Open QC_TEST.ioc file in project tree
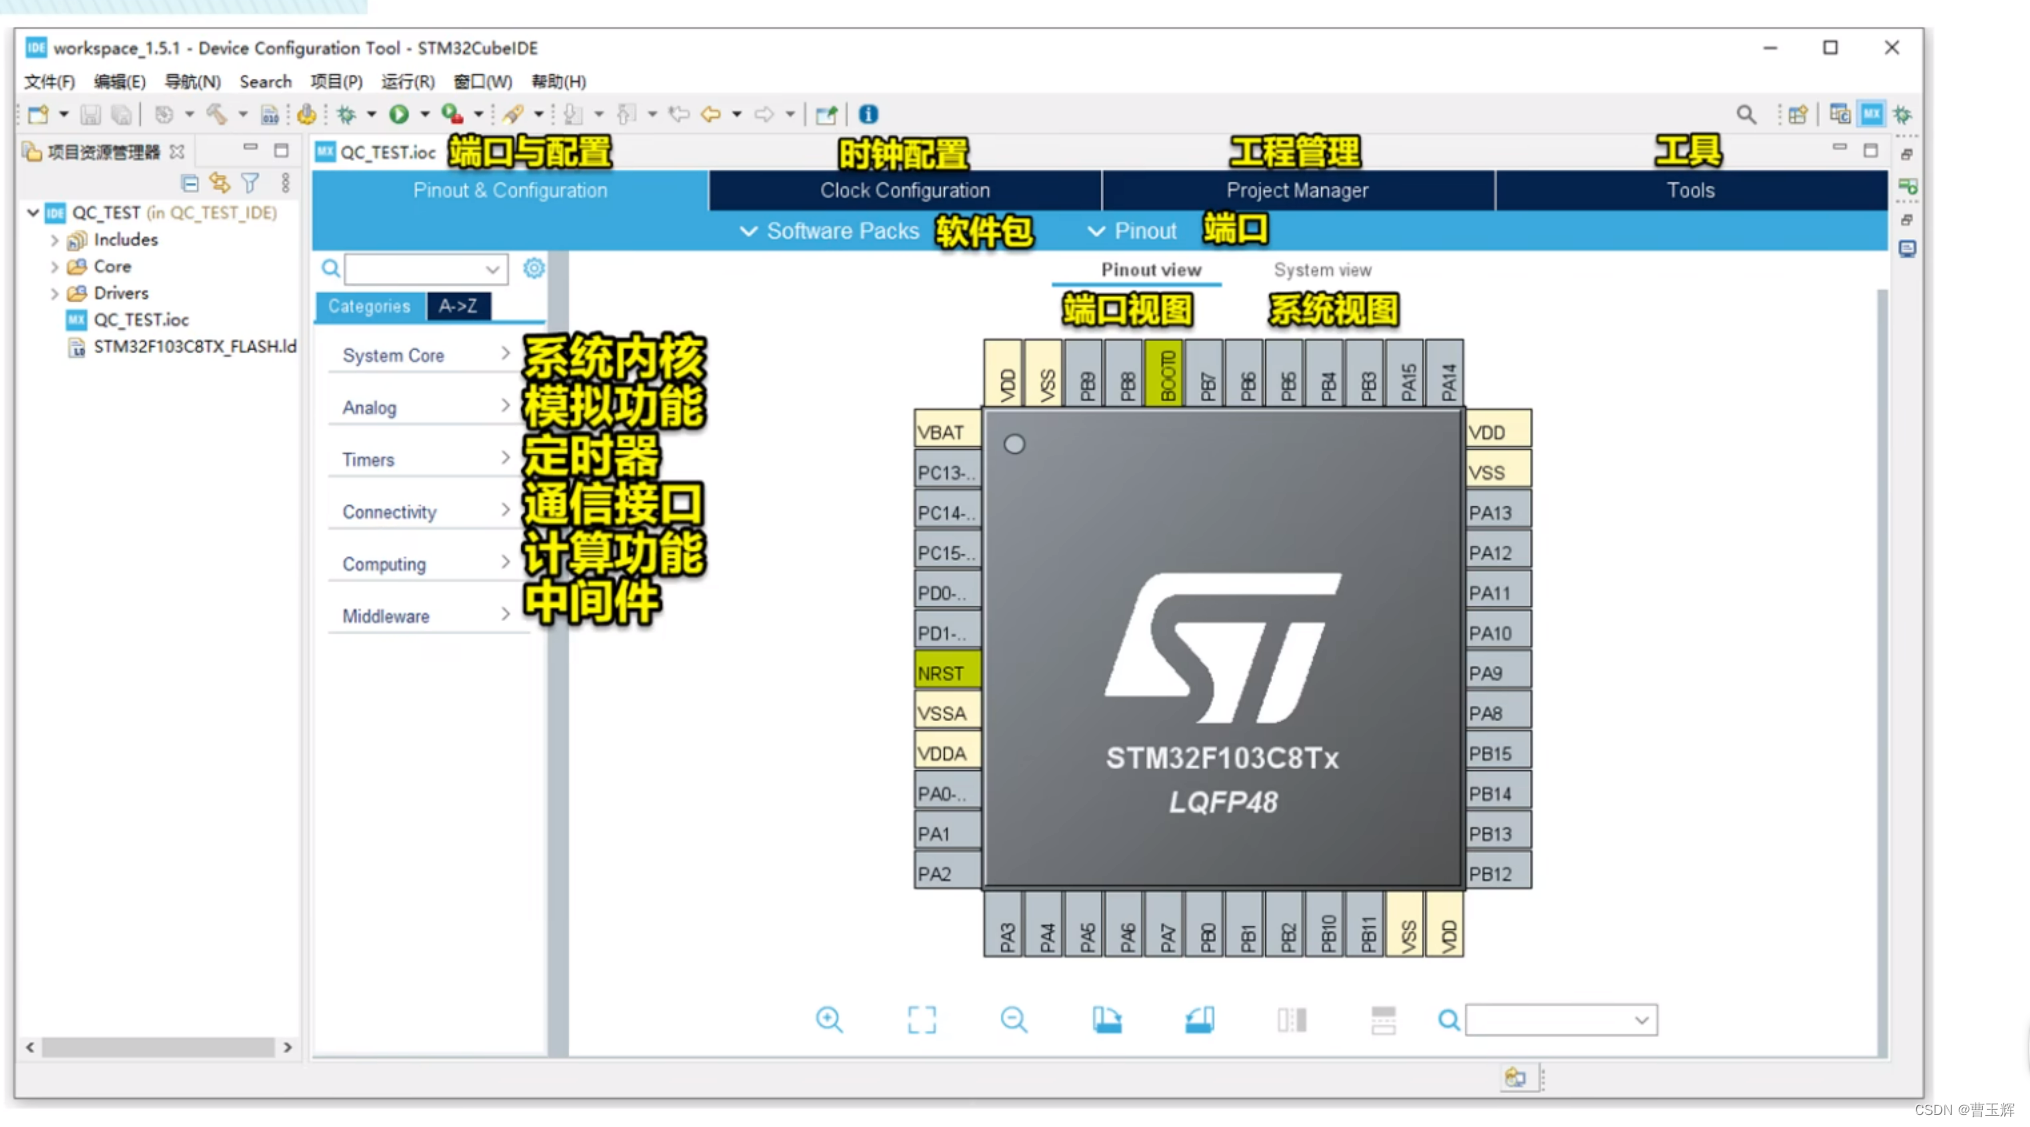This screenshot has width=2030, height=1127. tap(141, 320)
